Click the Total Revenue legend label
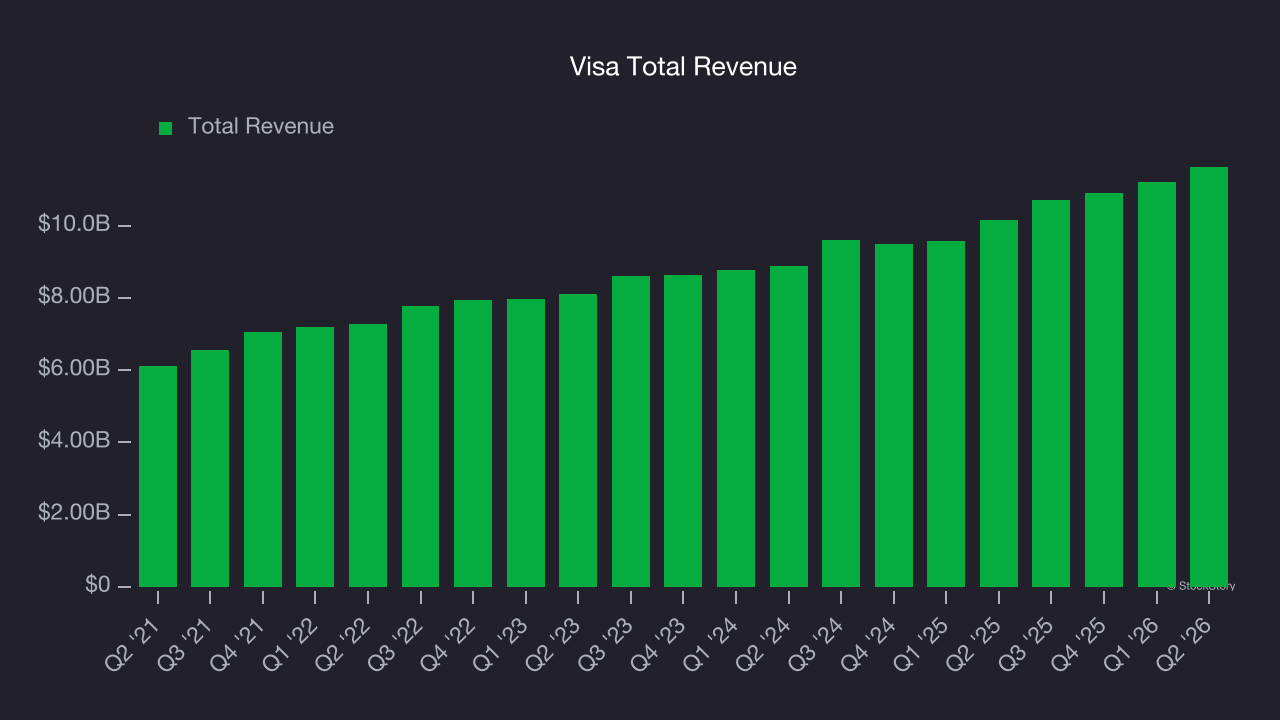 tap(261, 127)
